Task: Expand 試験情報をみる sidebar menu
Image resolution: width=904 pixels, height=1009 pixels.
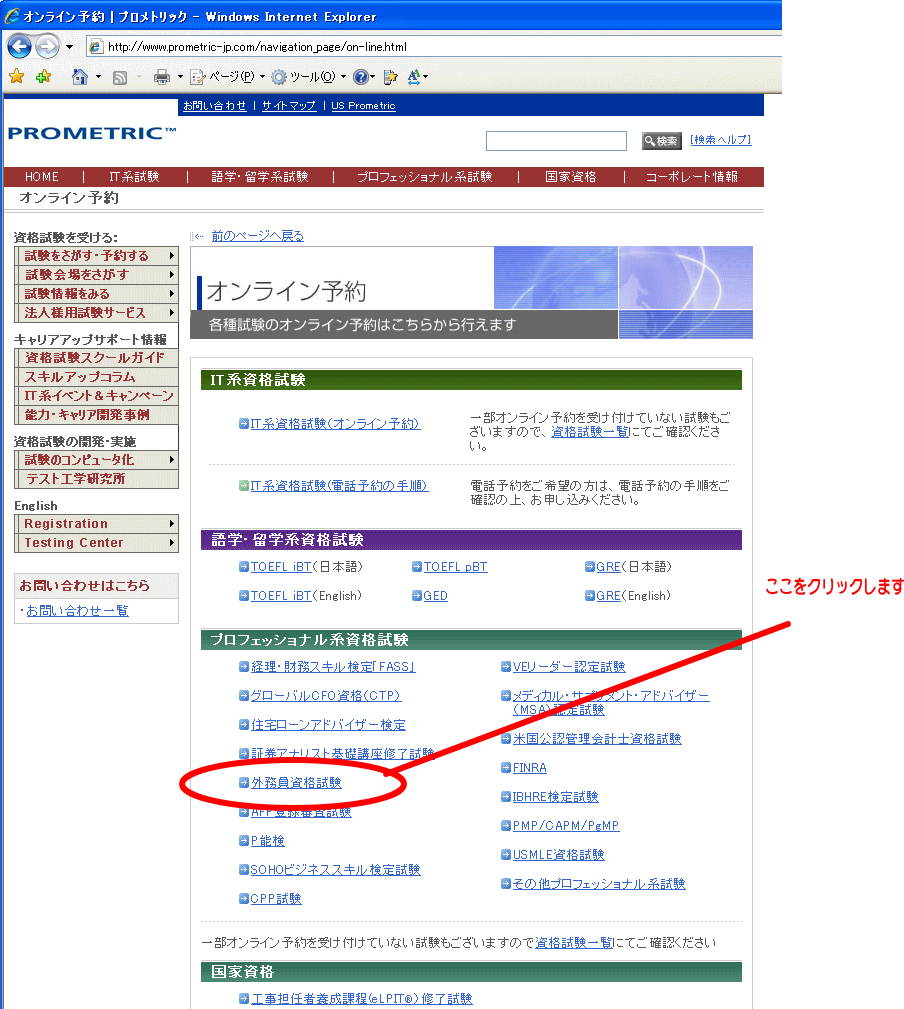Action: (x=97, y=294)
